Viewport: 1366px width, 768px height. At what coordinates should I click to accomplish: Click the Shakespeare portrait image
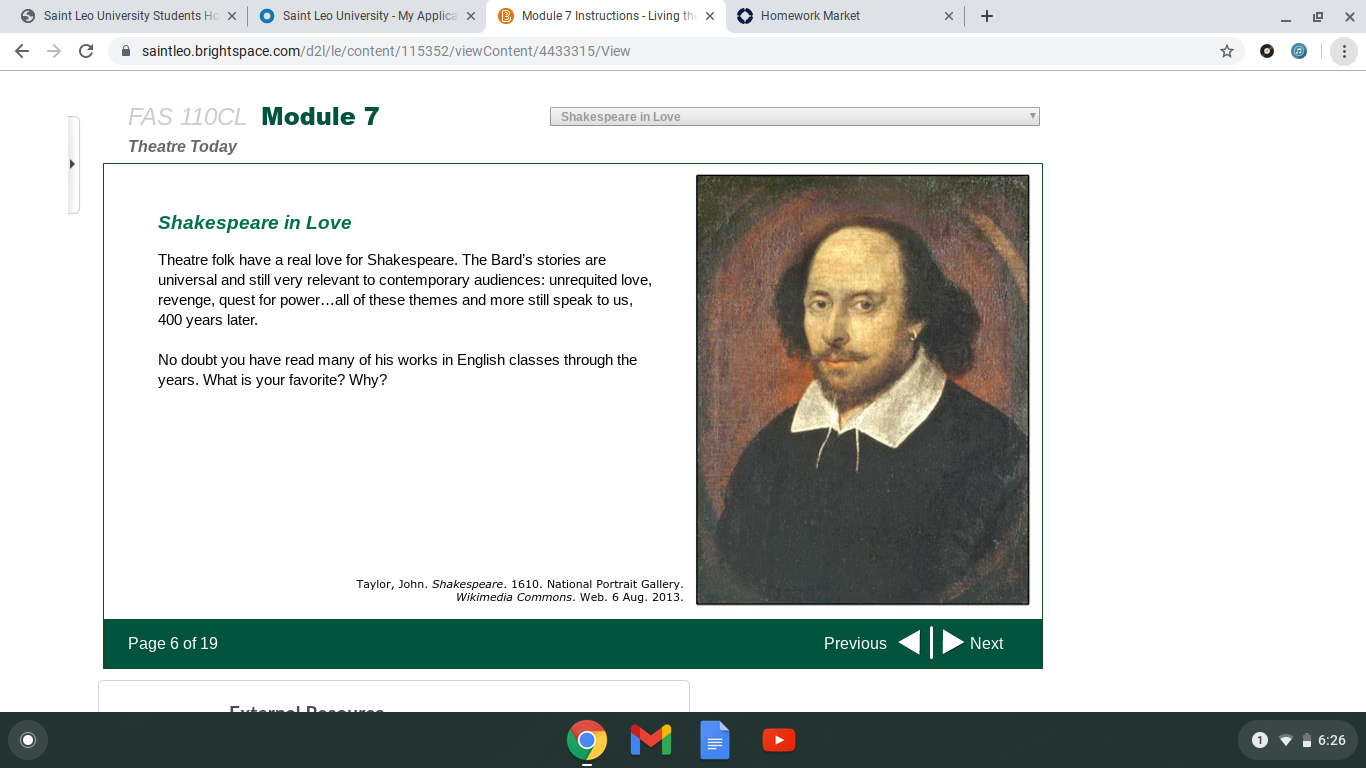coord(863,390)
